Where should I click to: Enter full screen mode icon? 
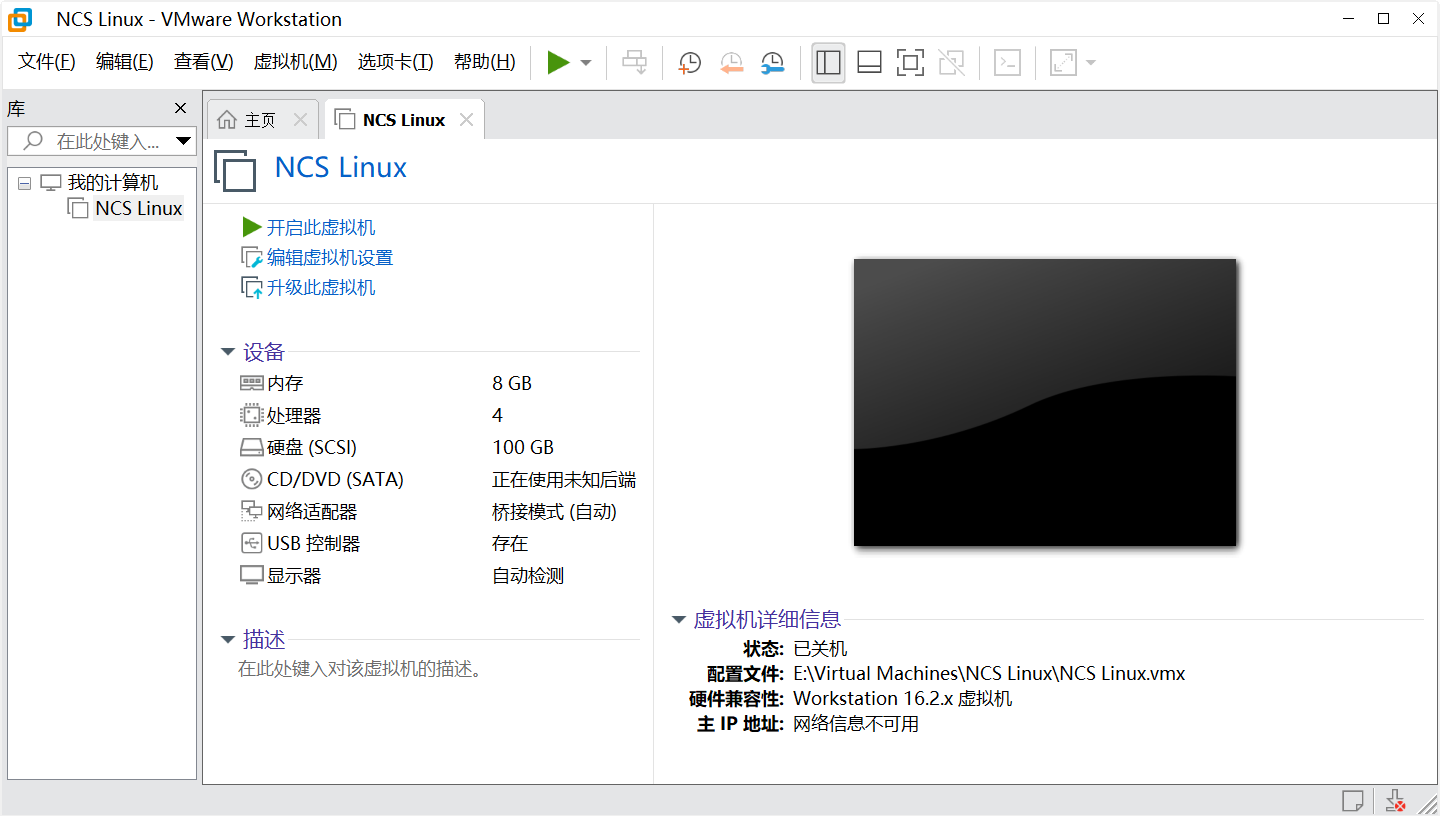click(x=910, y=63)
